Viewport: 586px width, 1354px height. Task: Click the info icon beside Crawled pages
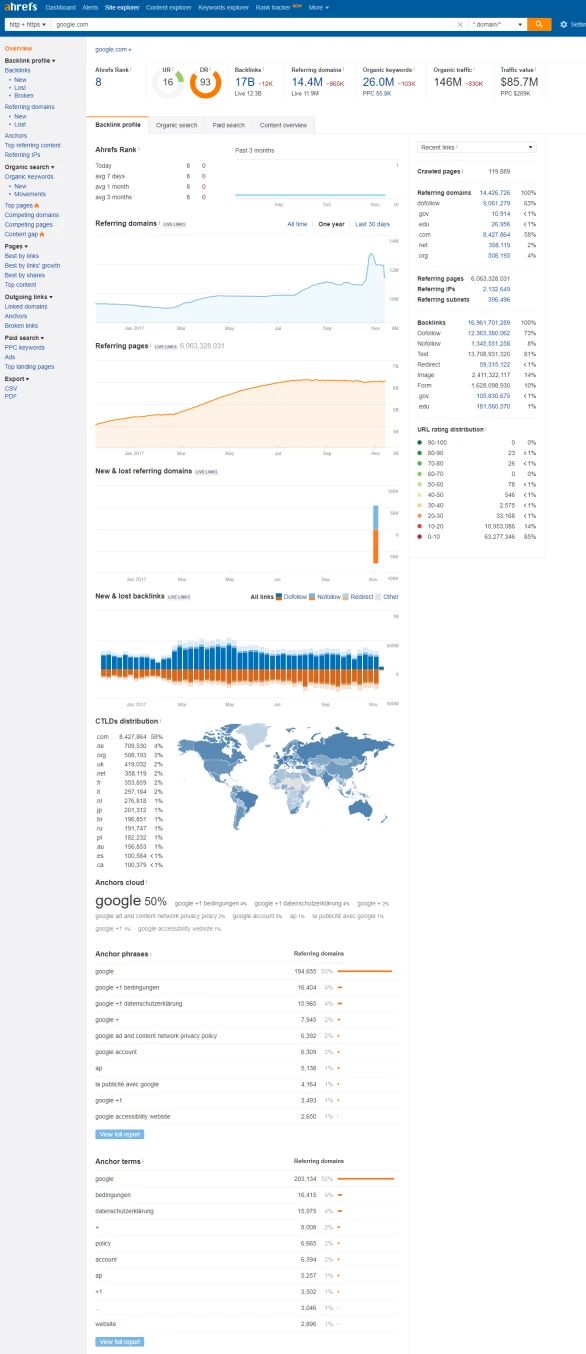coord(463,172)
